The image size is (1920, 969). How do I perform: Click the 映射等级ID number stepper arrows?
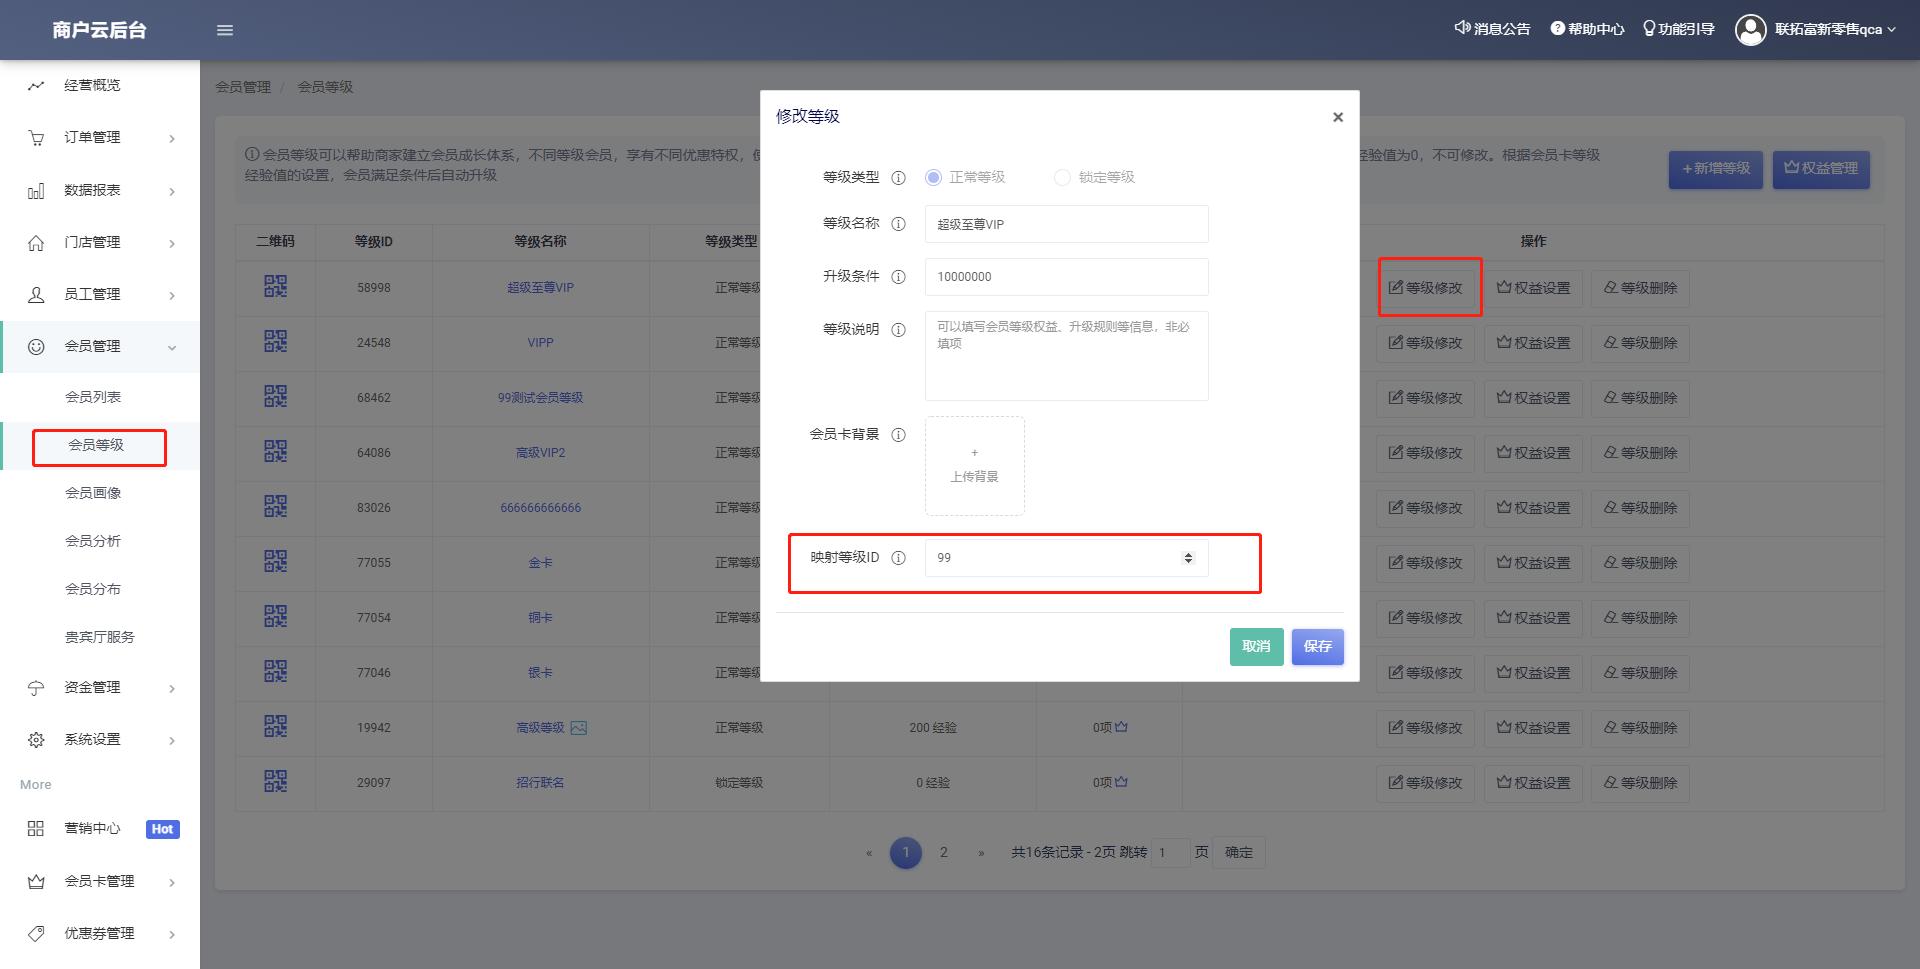[1188, 558]
